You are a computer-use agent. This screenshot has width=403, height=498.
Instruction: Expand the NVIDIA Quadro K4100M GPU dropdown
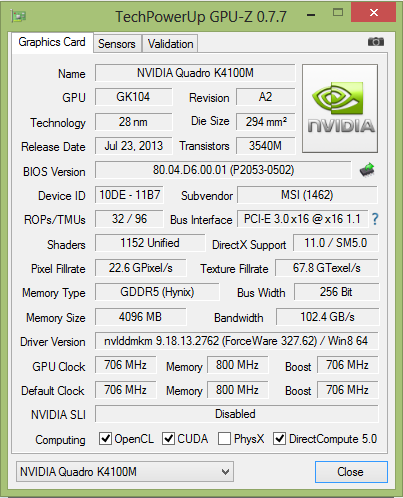(125, 472)
